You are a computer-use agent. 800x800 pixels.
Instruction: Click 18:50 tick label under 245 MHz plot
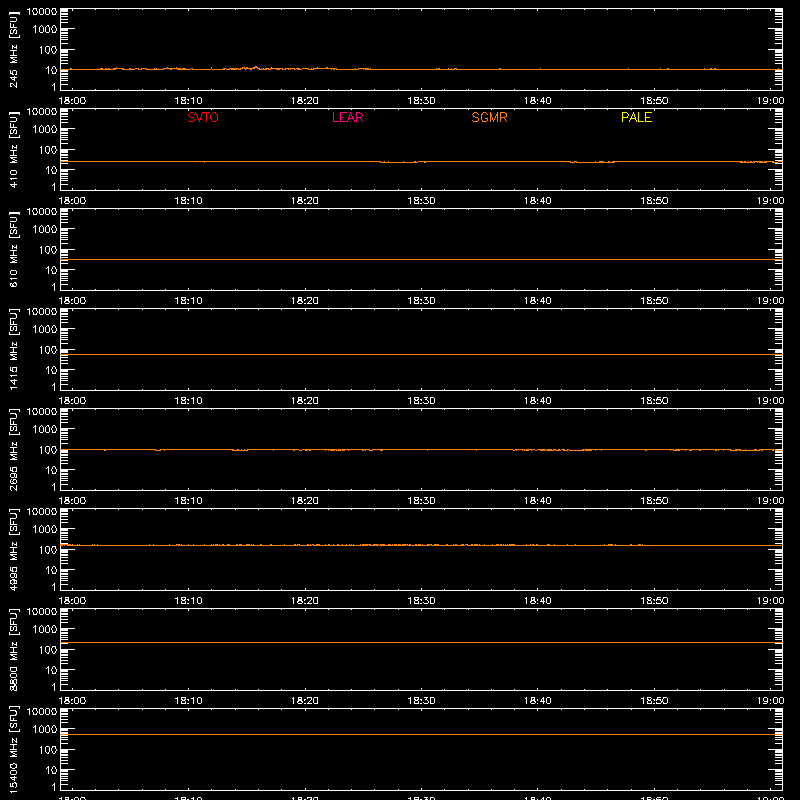654,101
